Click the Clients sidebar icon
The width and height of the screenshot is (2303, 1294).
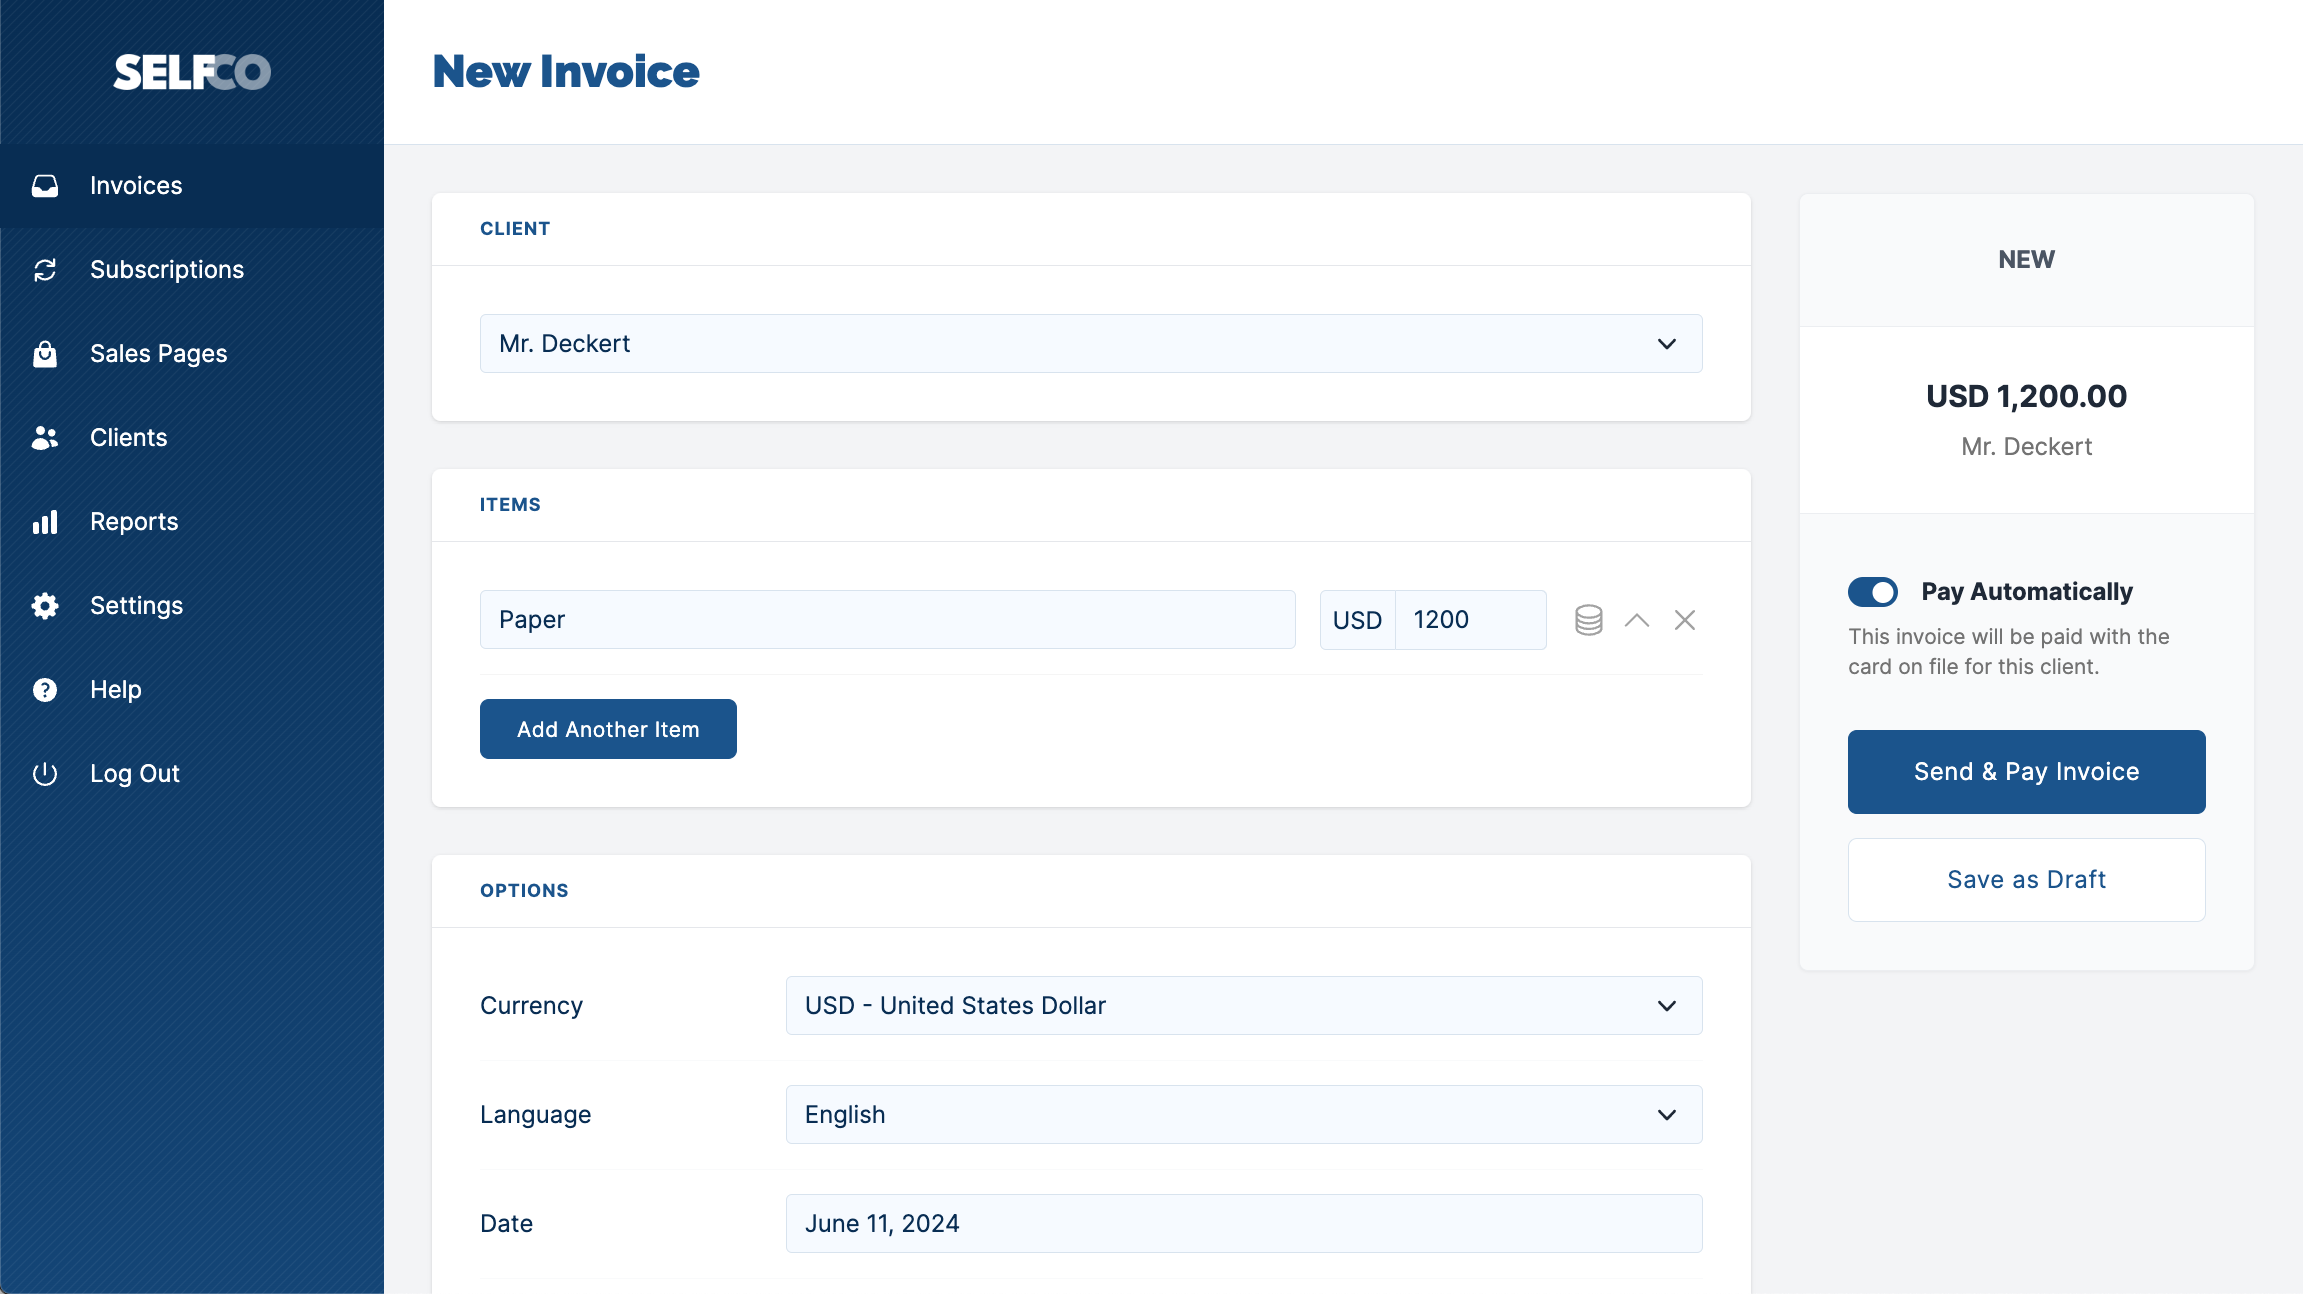tap(44, 437)
